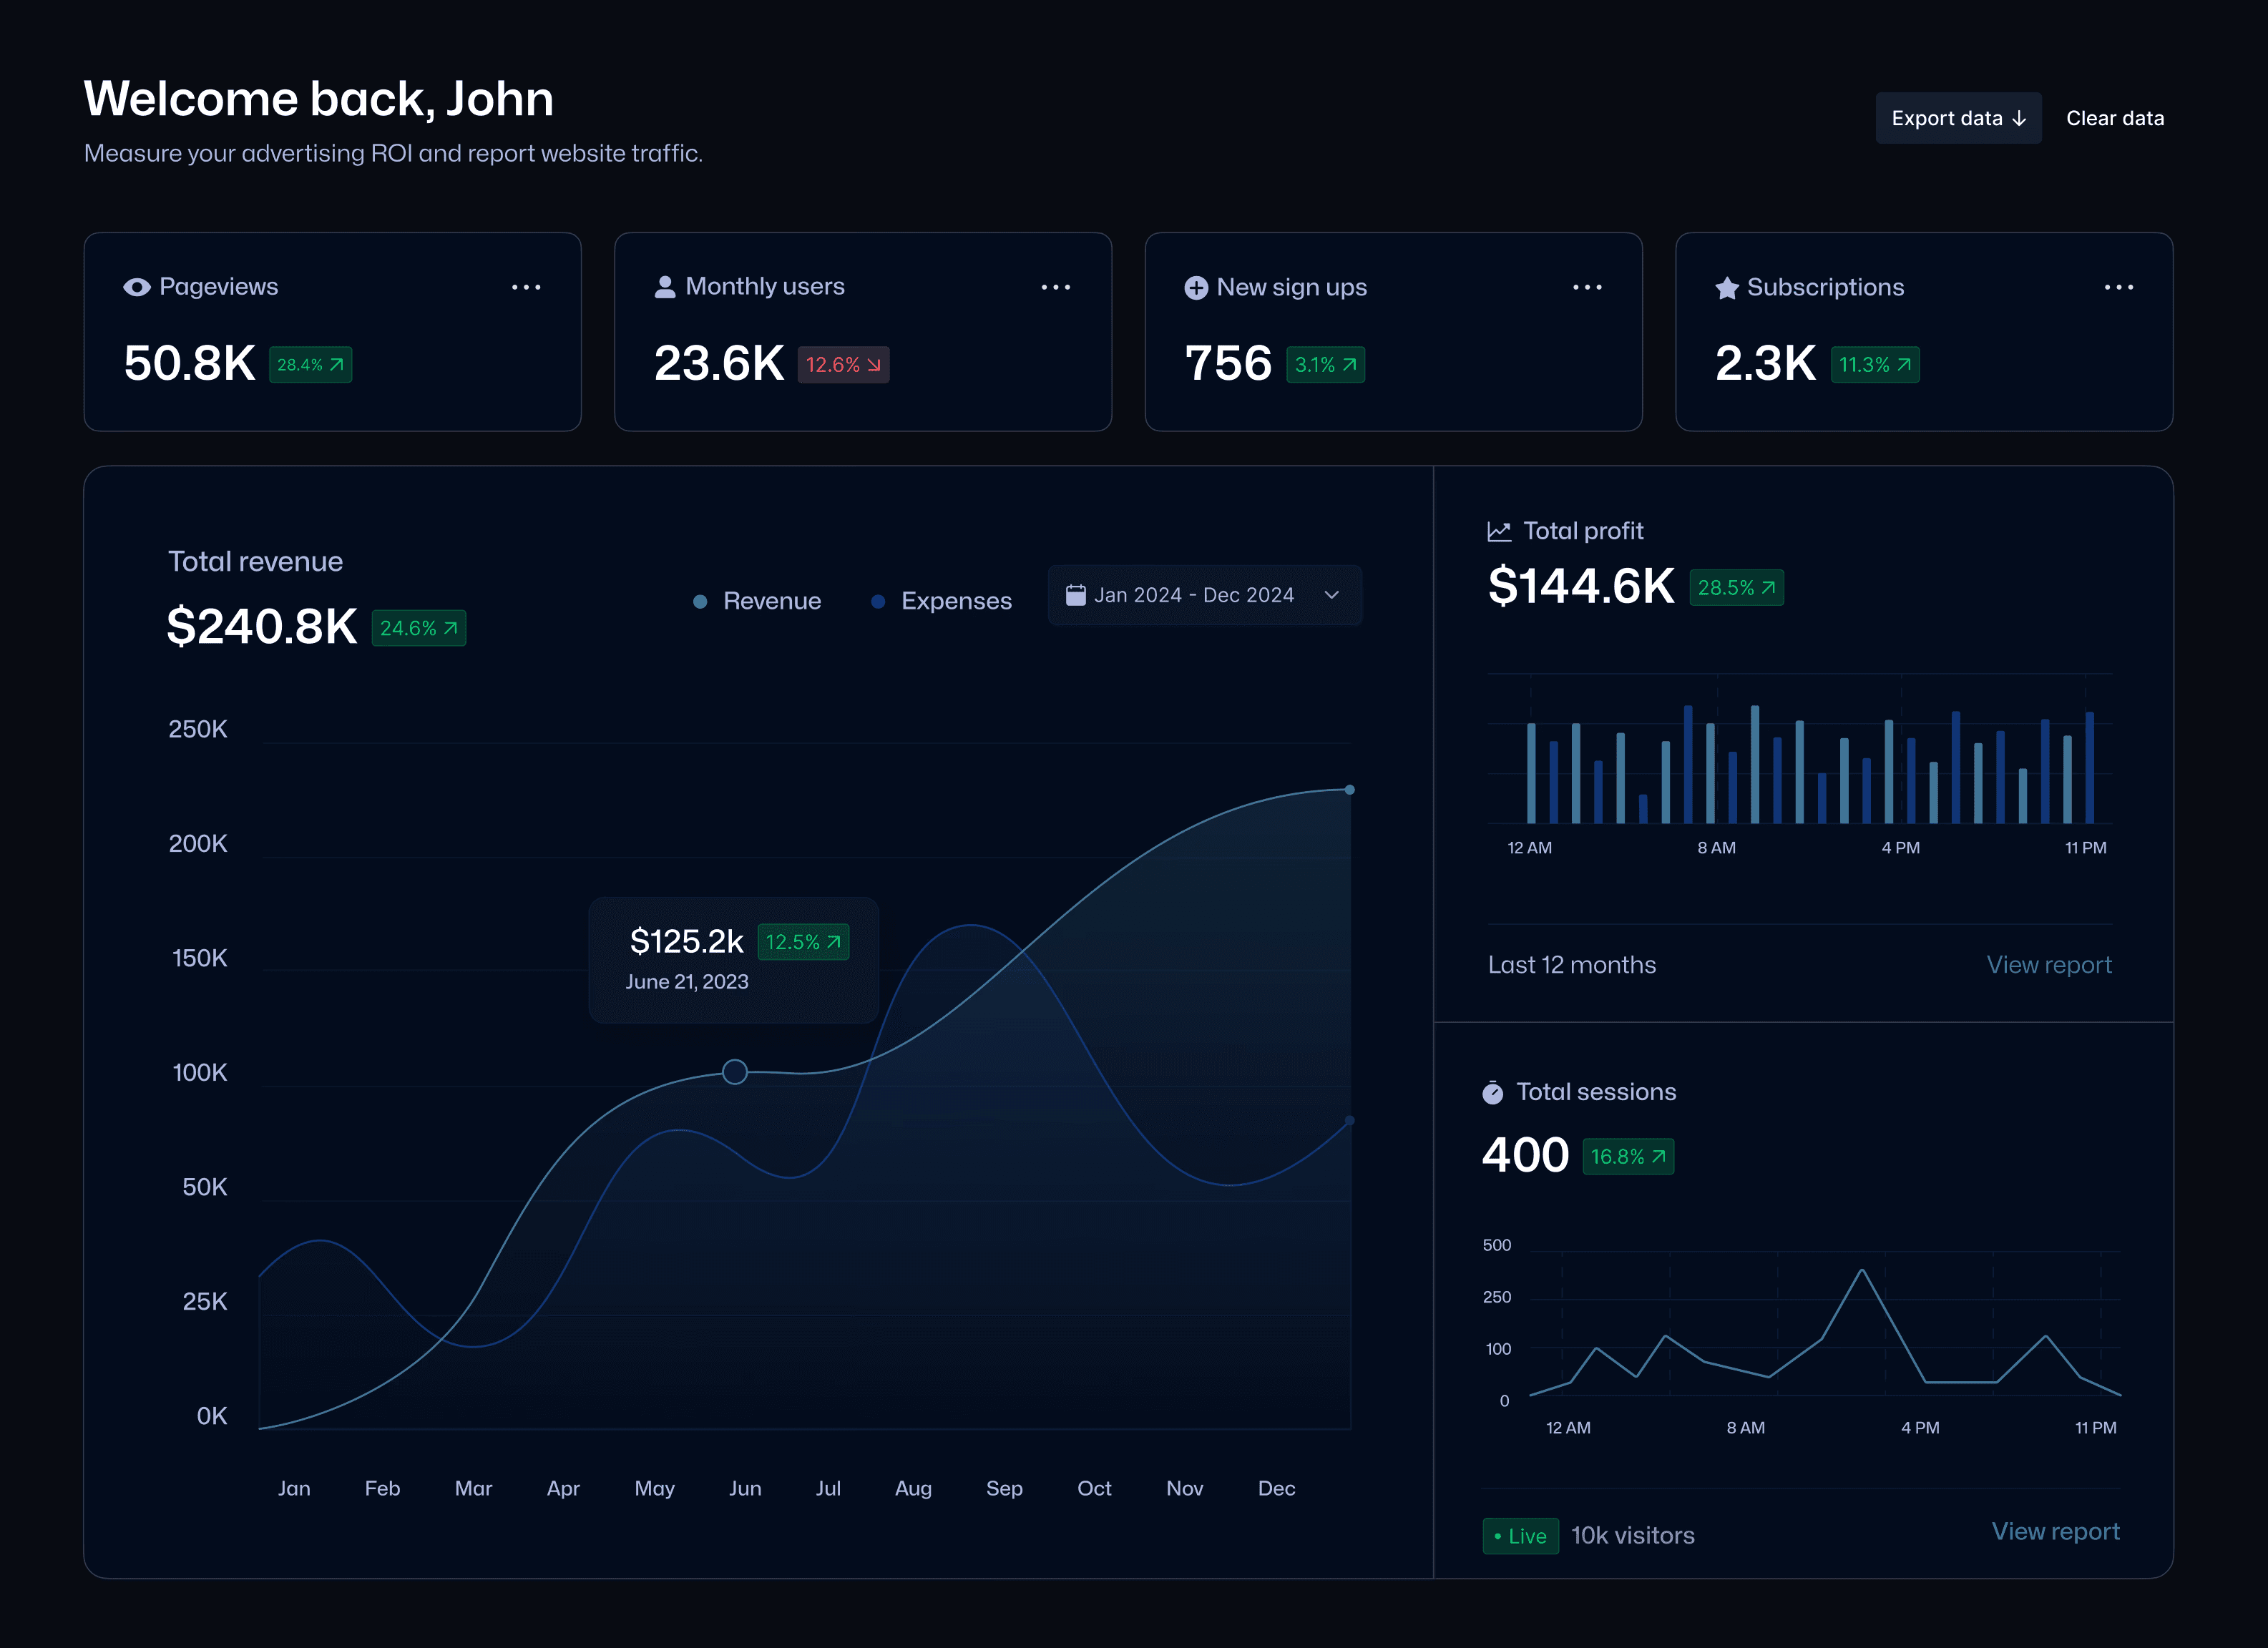Image resolution: width=2268 pixels, height=1648 pixels.
Task: Open New sign ups card ellipsis menu
Action: 1587,288
